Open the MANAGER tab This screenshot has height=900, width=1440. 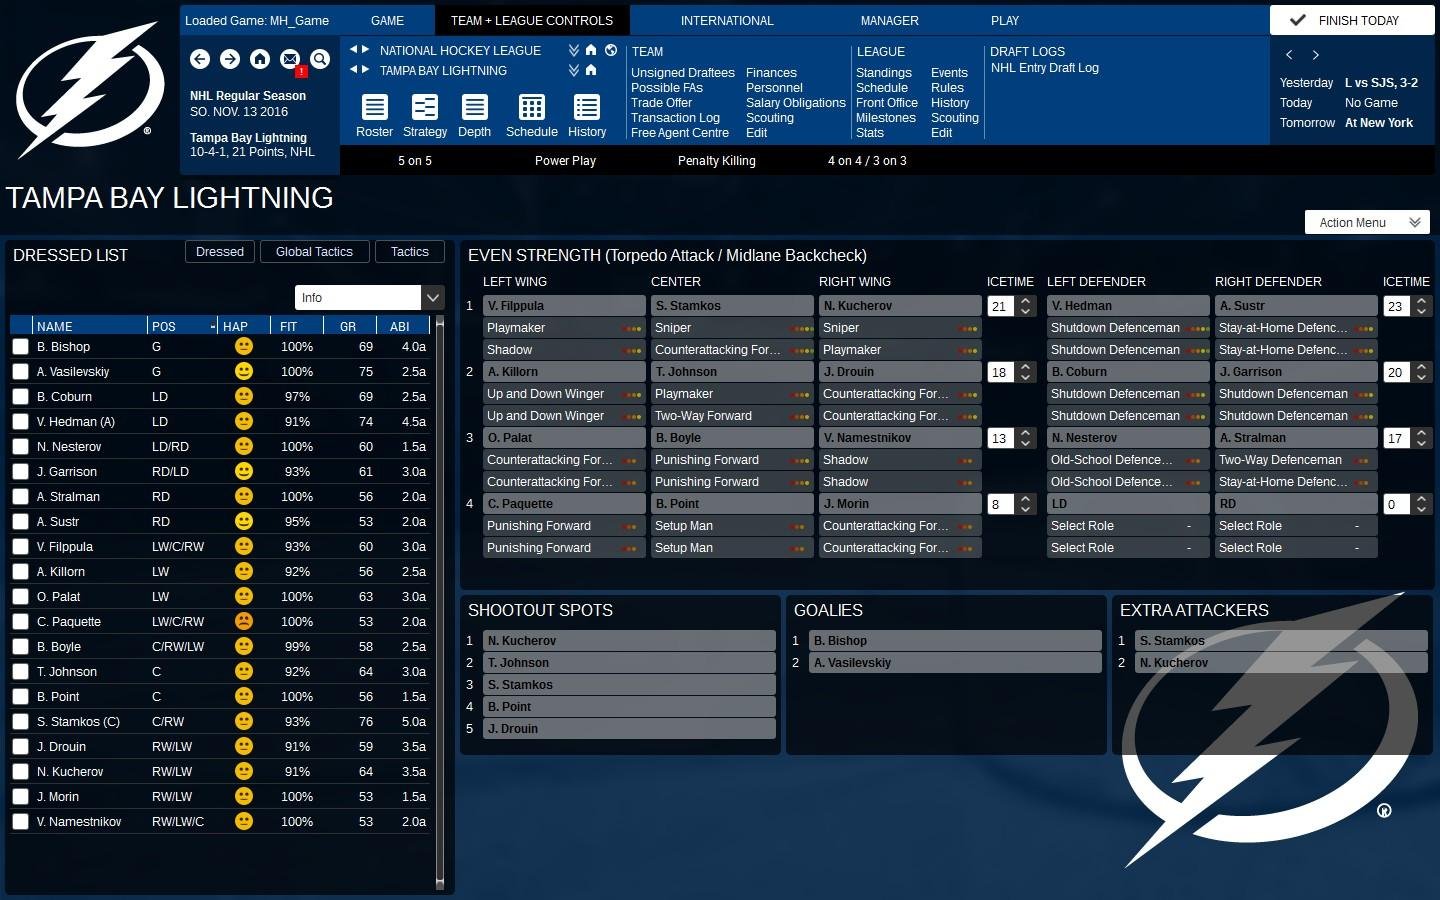tap(889, 20)
